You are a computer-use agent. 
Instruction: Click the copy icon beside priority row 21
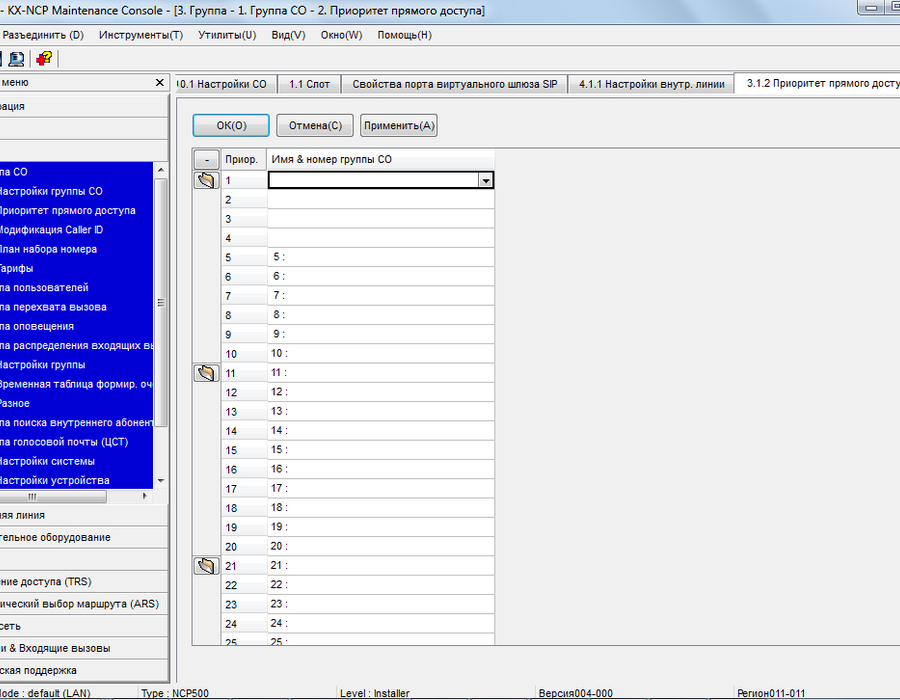tap(206, 566)
